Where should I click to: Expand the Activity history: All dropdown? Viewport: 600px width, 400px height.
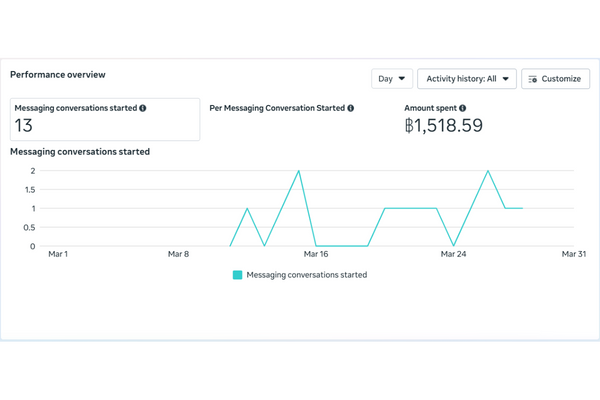click(x=467, y=78)
